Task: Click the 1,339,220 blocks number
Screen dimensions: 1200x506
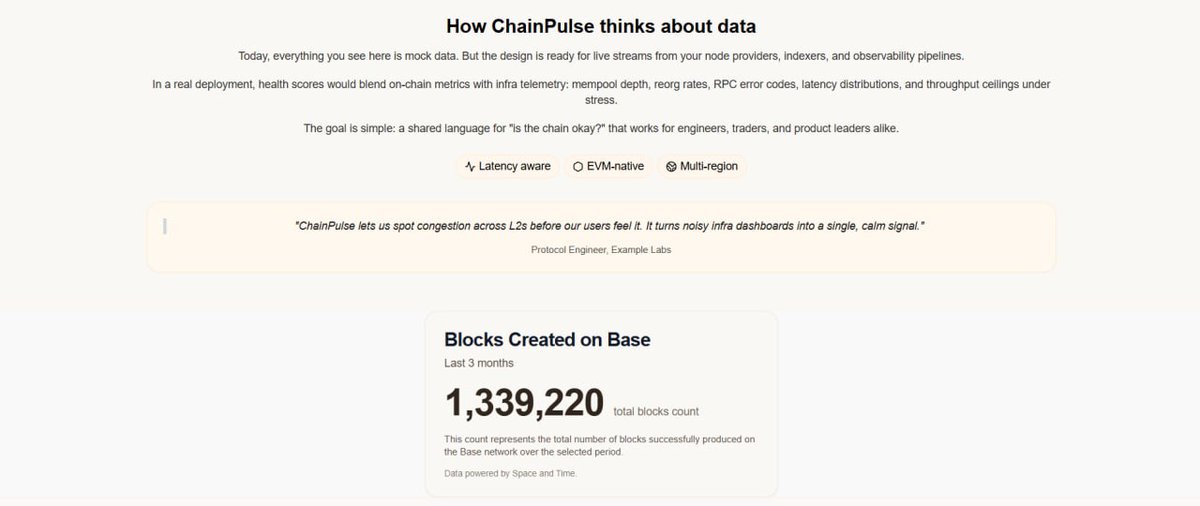Action: pos(524,403)
